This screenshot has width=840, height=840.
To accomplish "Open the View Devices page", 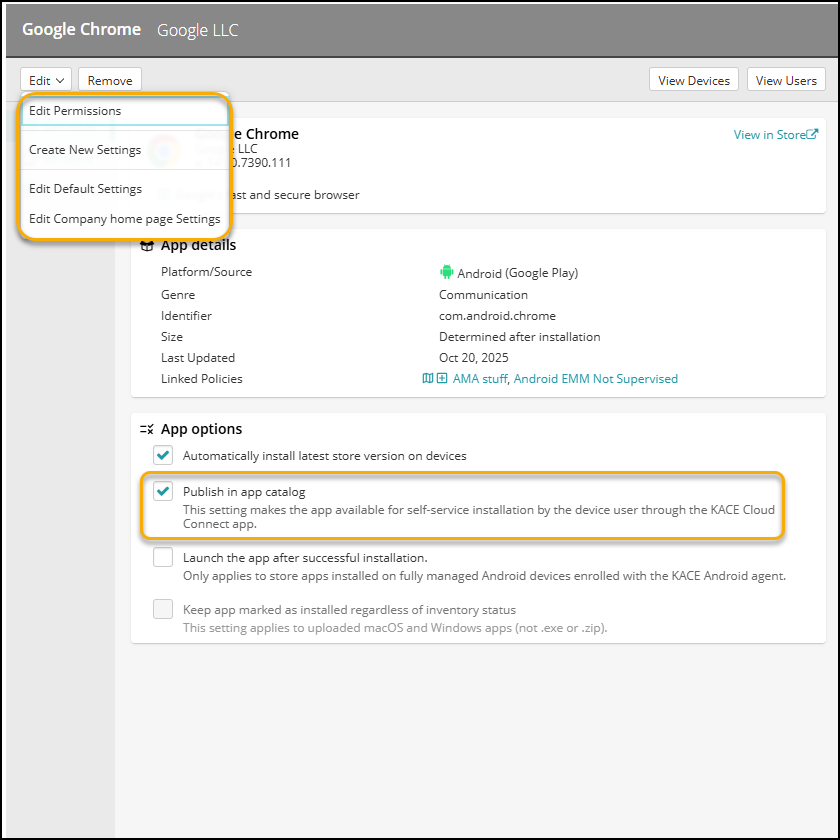I will tap(694, 81).
